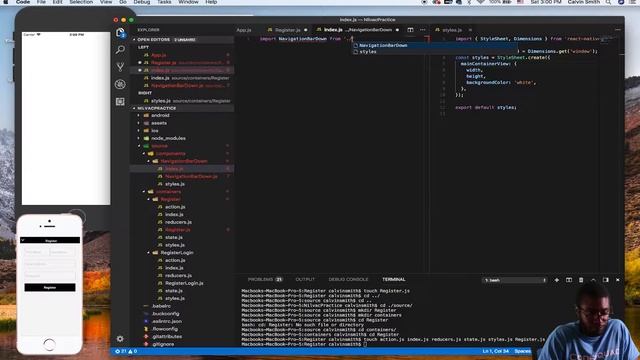Open the .gitattributes file

pyautogui.click(x=167, y=336)
